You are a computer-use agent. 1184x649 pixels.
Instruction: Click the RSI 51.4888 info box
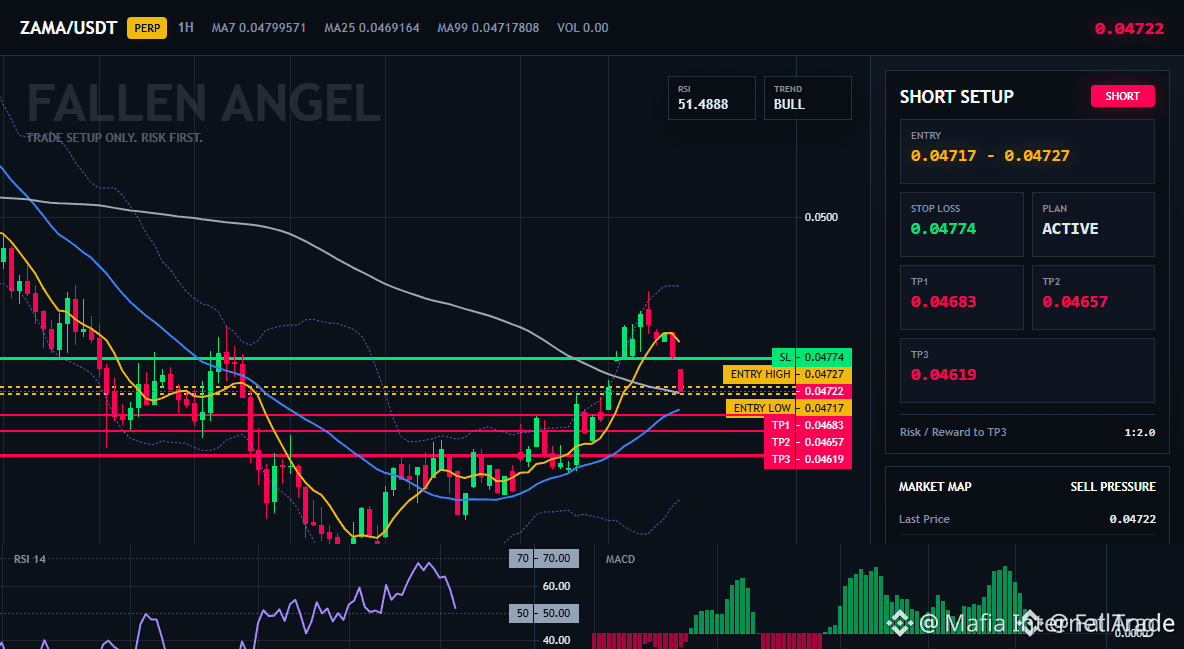(711, 97)
